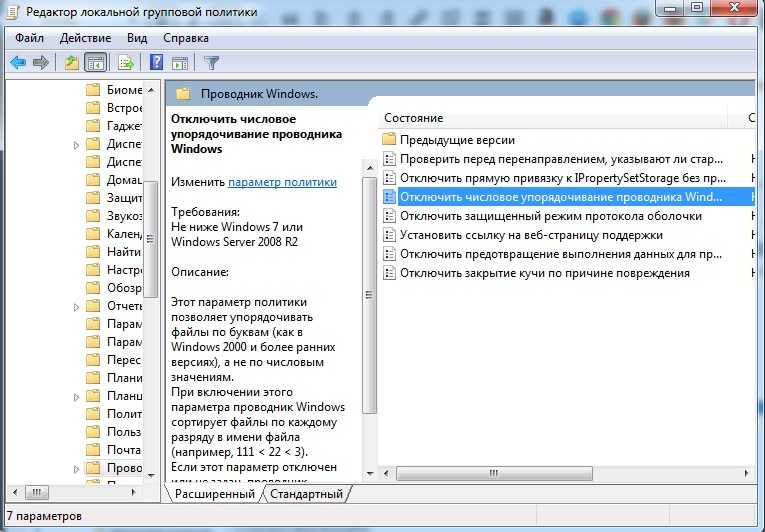Click the window title bar app icon
765x532 pixels.
click(12, 12)
